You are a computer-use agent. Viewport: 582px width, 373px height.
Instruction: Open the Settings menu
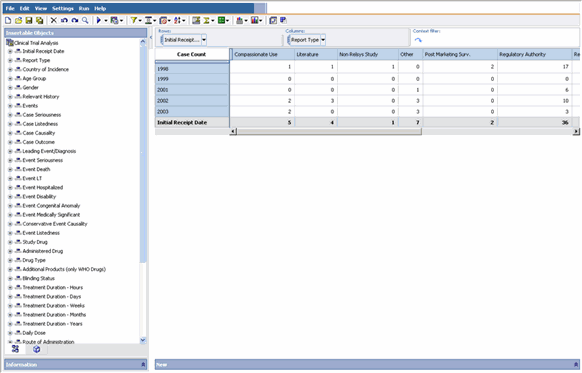[x=63, y=8]
